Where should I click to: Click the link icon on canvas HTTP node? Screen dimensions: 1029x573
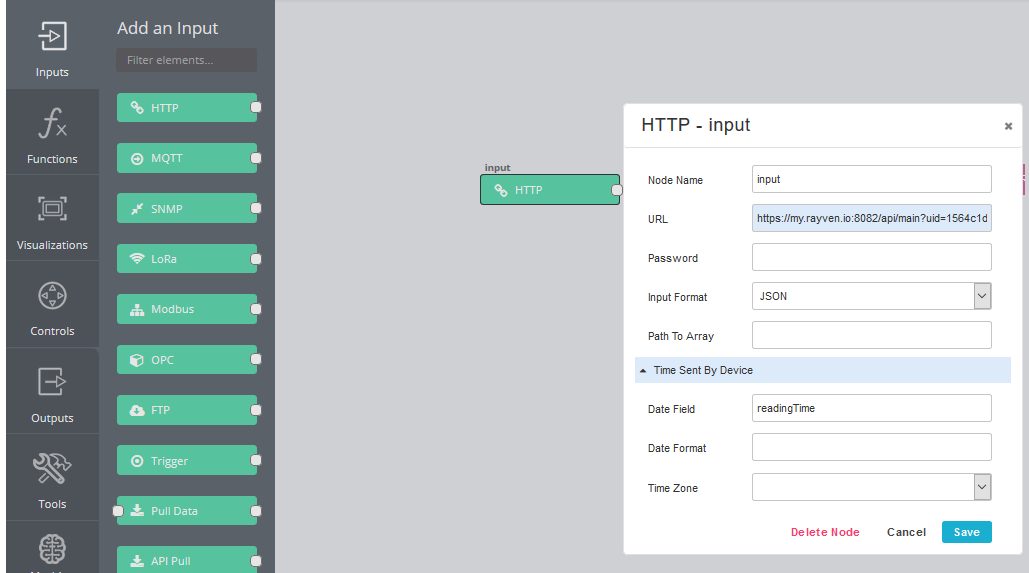501,190
